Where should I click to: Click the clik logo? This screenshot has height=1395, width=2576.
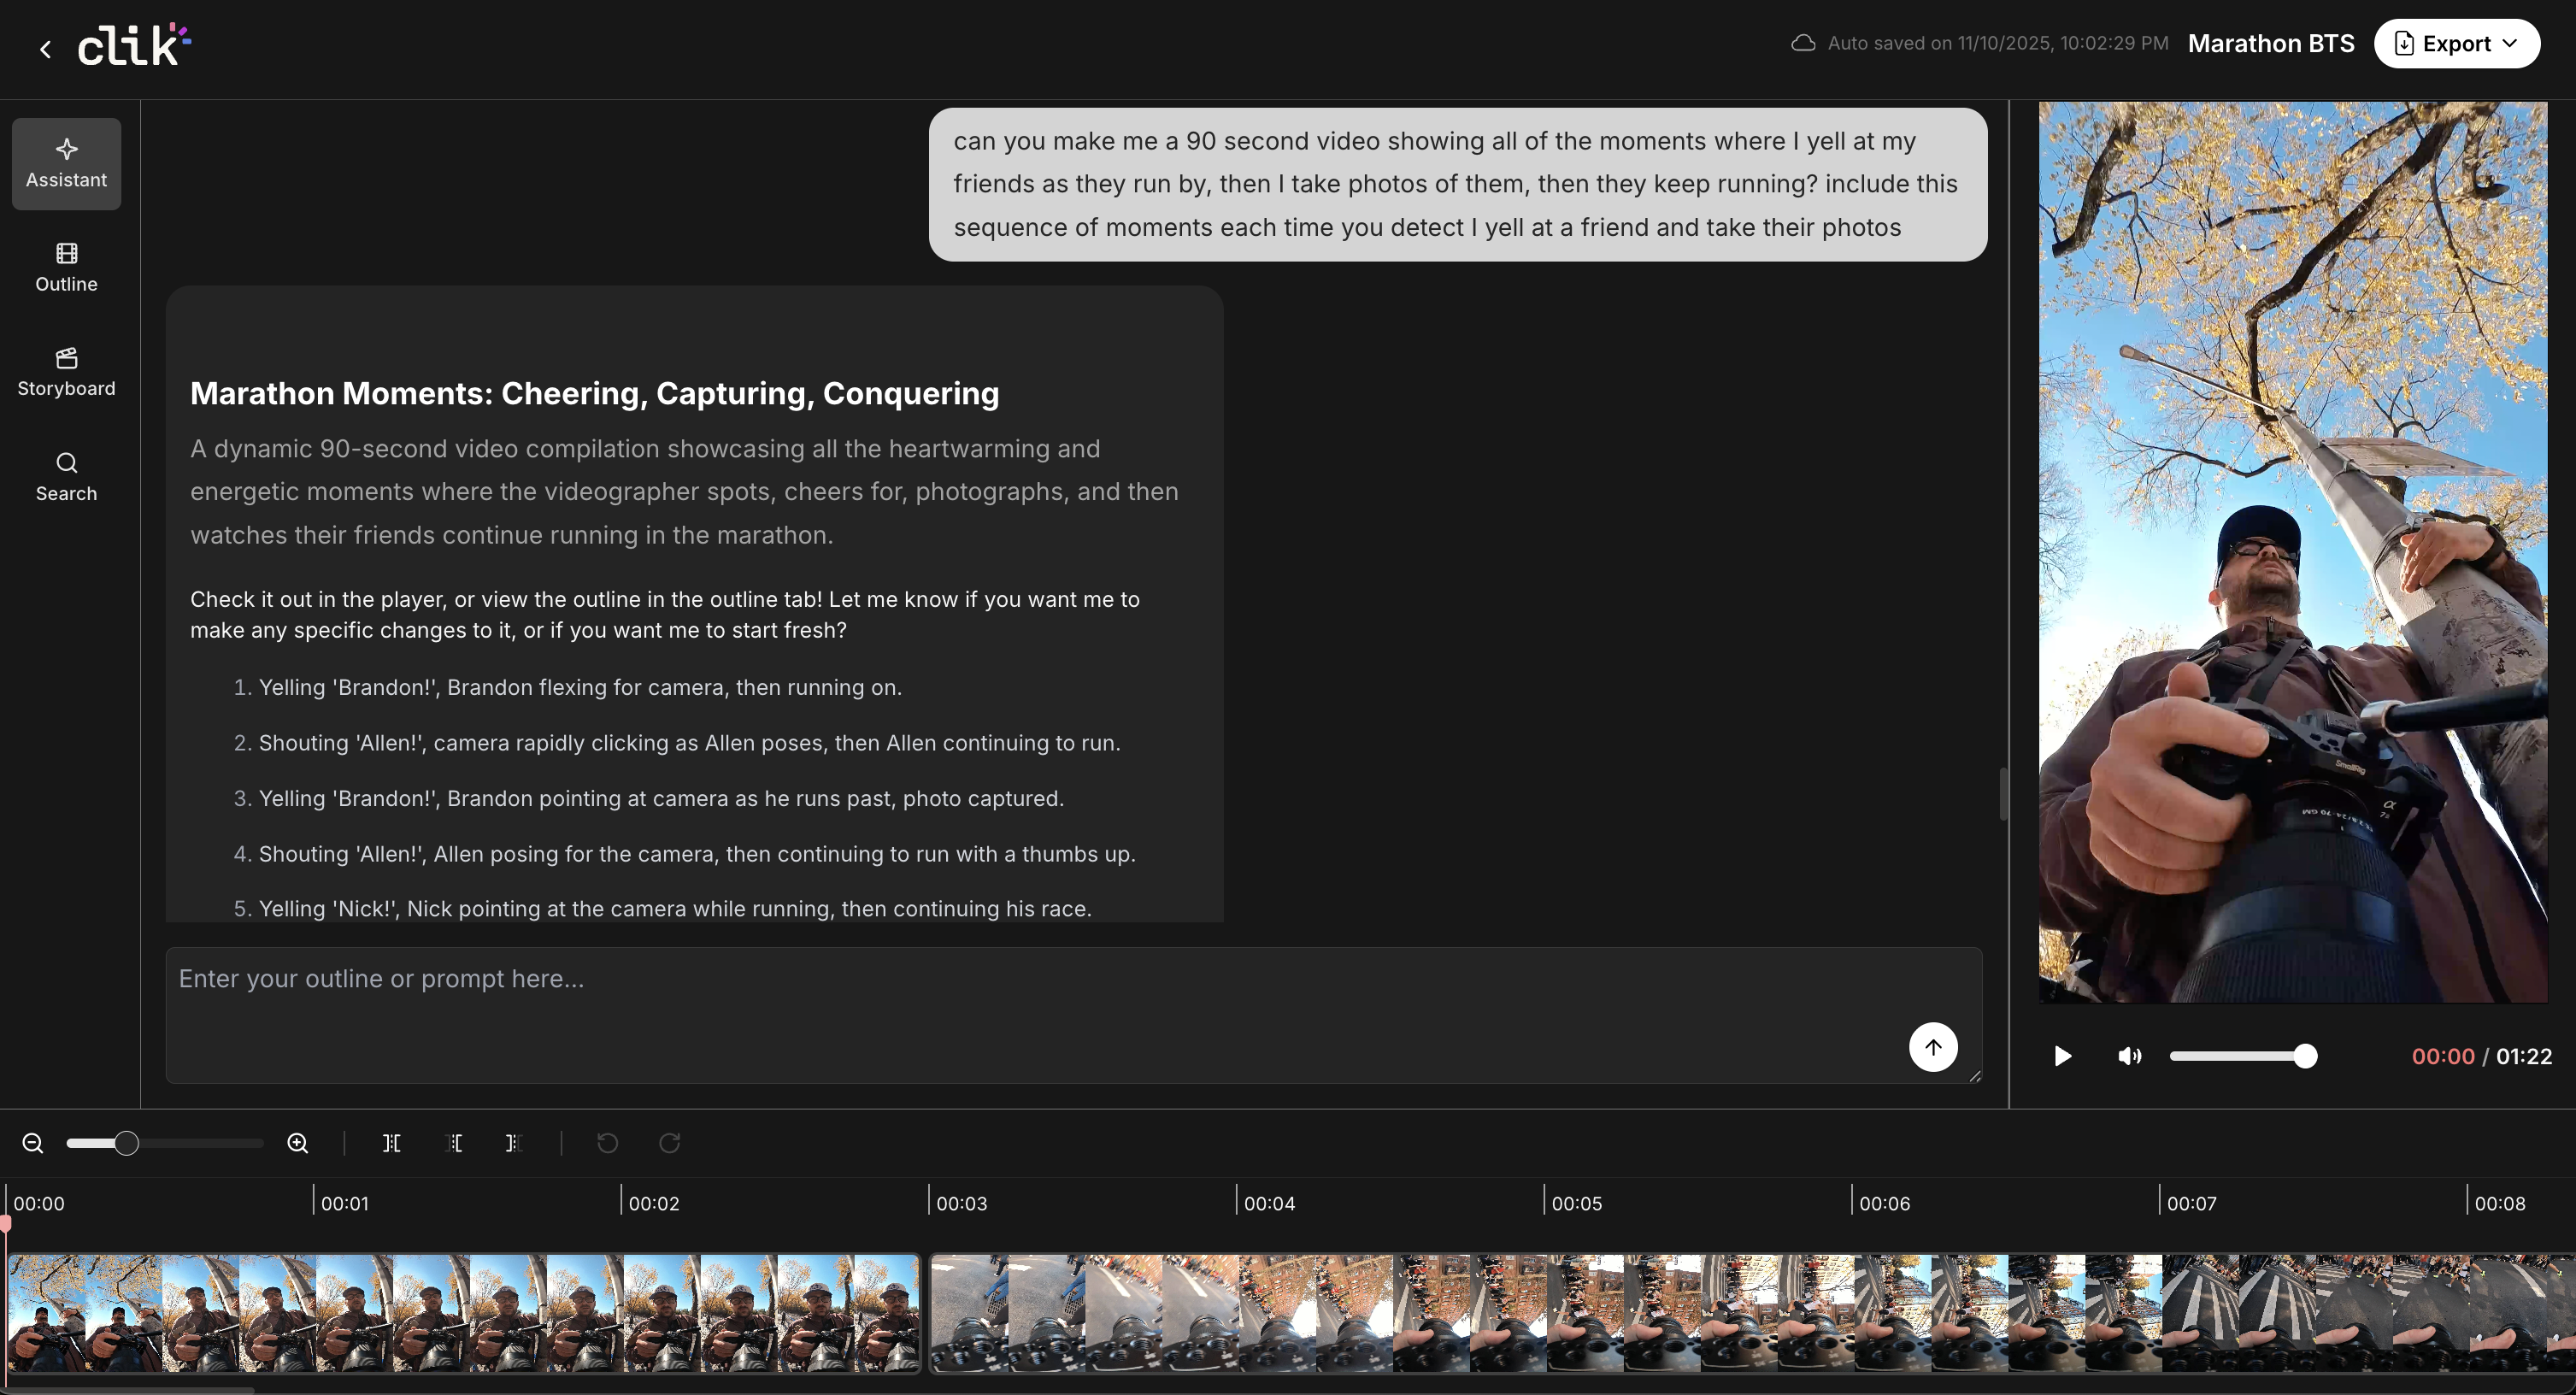point(133,44)
